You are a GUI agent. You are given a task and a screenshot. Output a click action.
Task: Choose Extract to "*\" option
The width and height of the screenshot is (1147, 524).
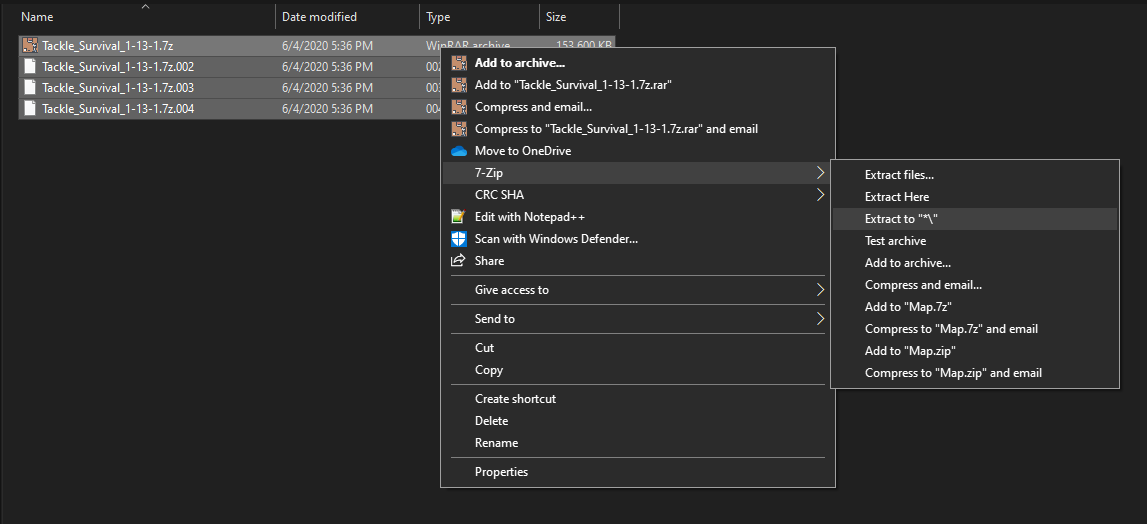901,219
